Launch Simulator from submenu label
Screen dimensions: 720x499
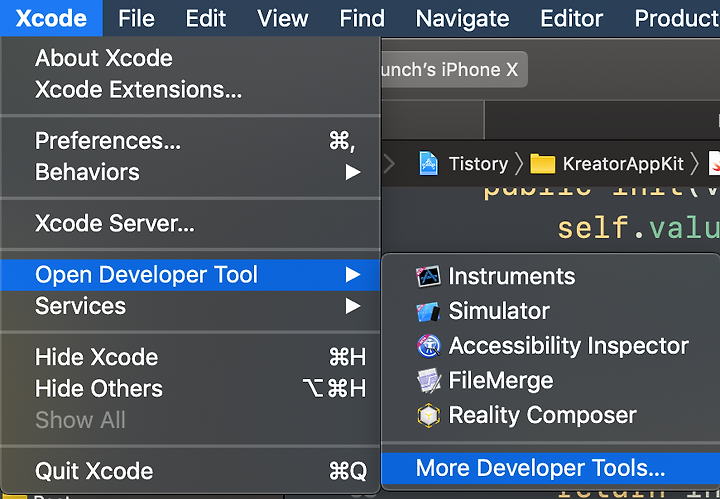499,311
